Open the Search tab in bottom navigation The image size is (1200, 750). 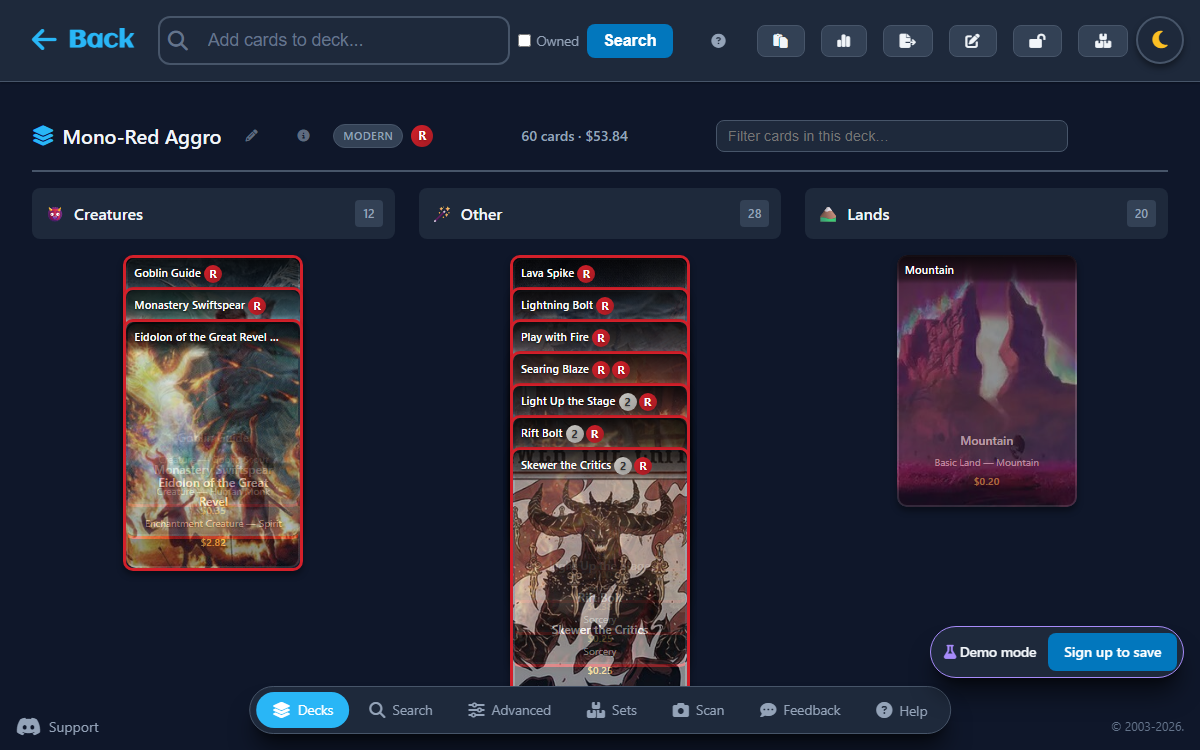coord(401,710)
